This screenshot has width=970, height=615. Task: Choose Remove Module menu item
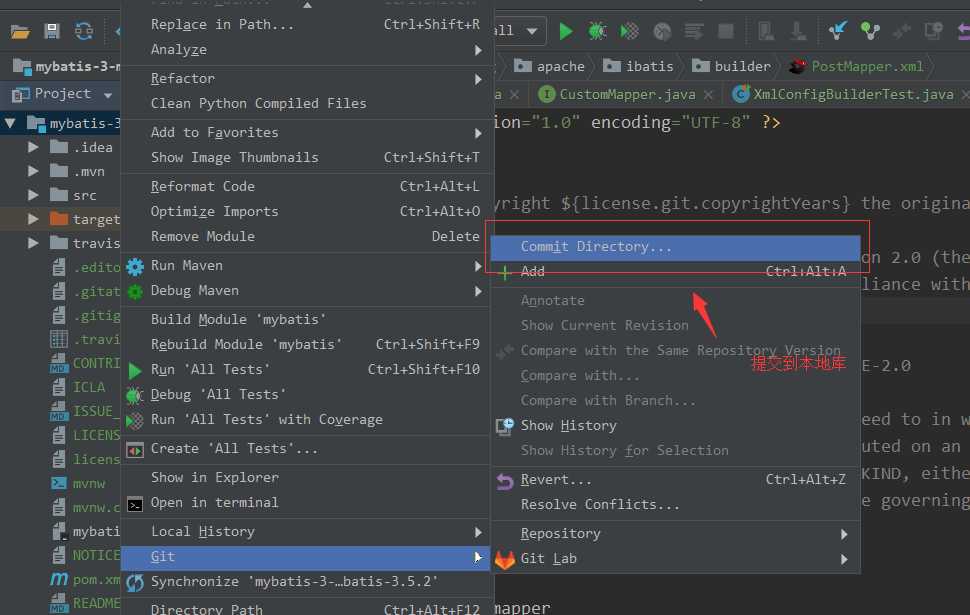306,237
